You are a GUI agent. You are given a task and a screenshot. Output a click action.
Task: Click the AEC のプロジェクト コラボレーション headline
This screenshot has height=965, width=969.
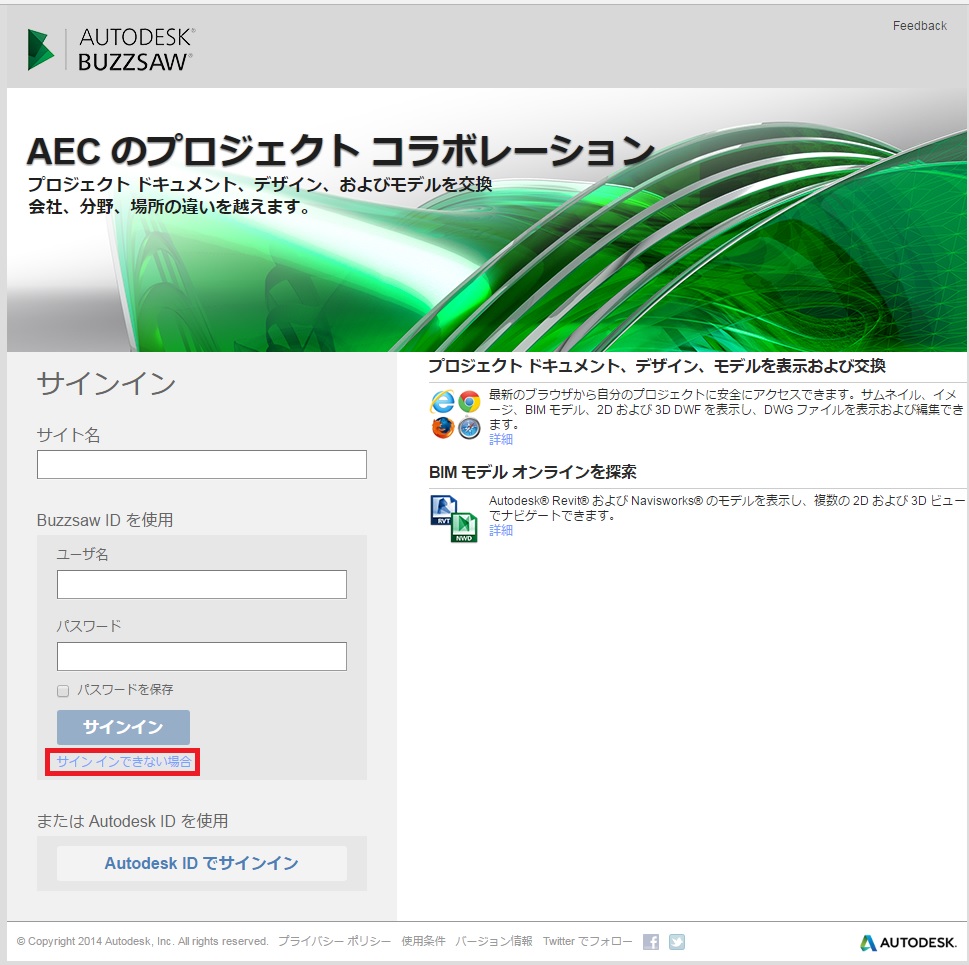tap(341, 151)
